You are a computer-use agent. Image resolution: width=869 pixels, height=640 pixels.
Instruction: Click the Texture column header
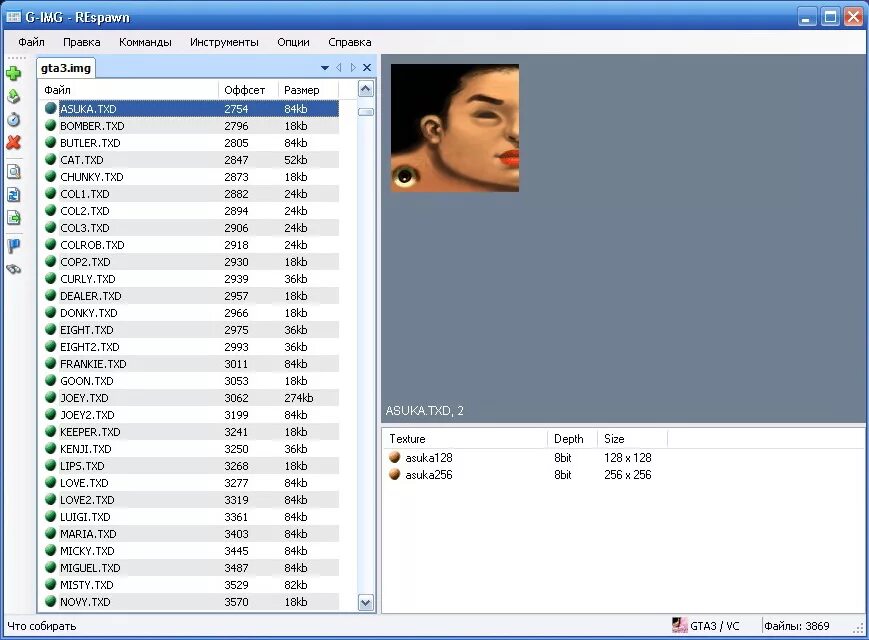click(x=465, y=439)
